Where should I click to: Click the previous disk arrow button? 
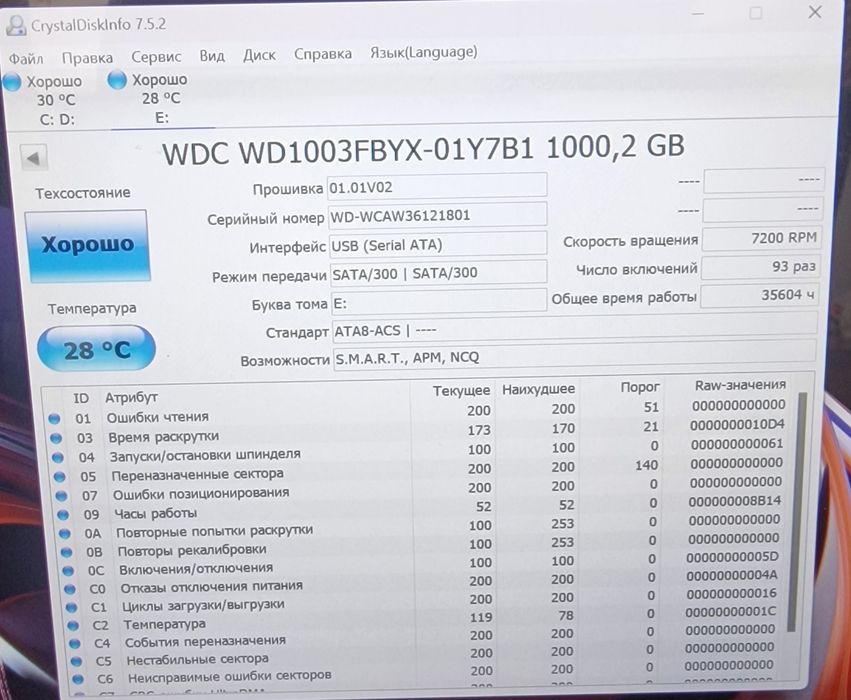34,159
